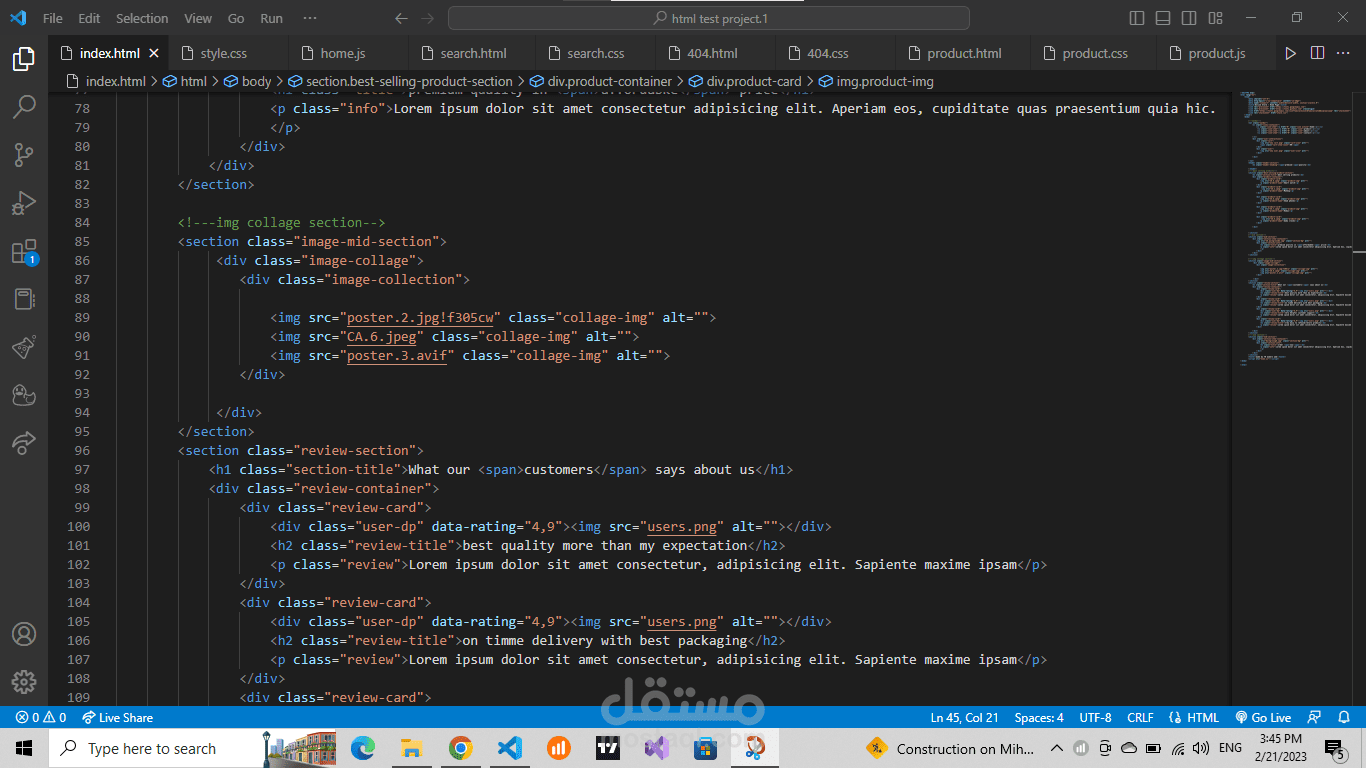Select language mode HTML in status bar
The width and height of the screenshot is (1366, 768).
[x=1194, y=717]
